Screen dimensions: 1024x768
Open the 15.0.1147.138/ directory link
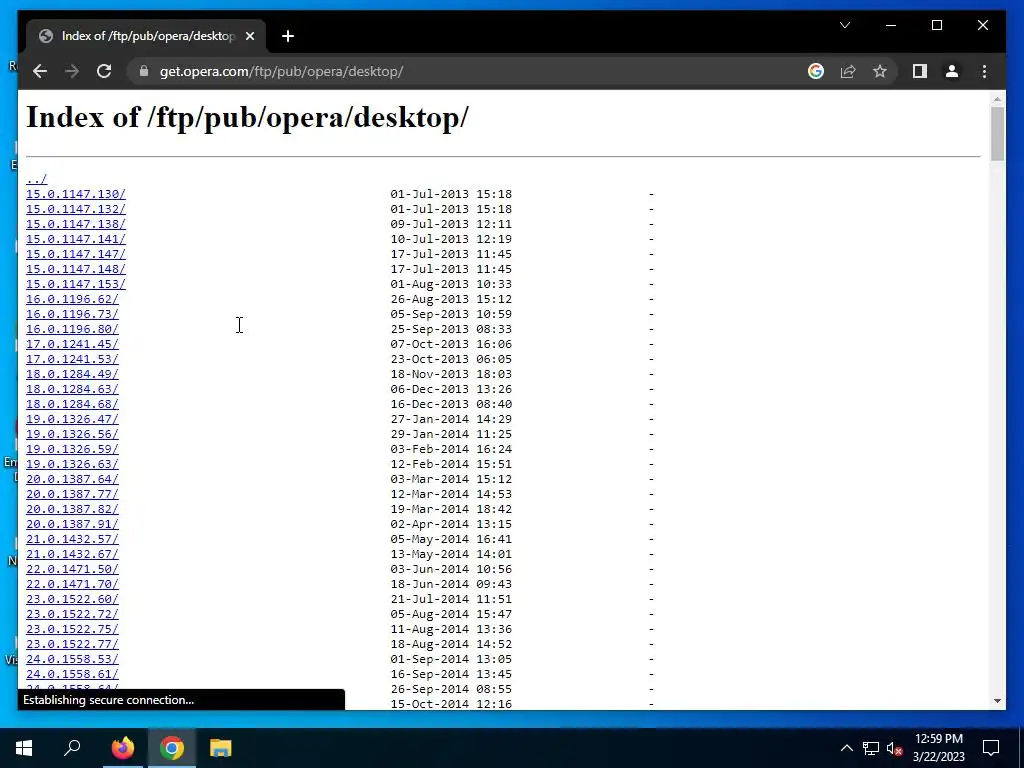point(76,224)
